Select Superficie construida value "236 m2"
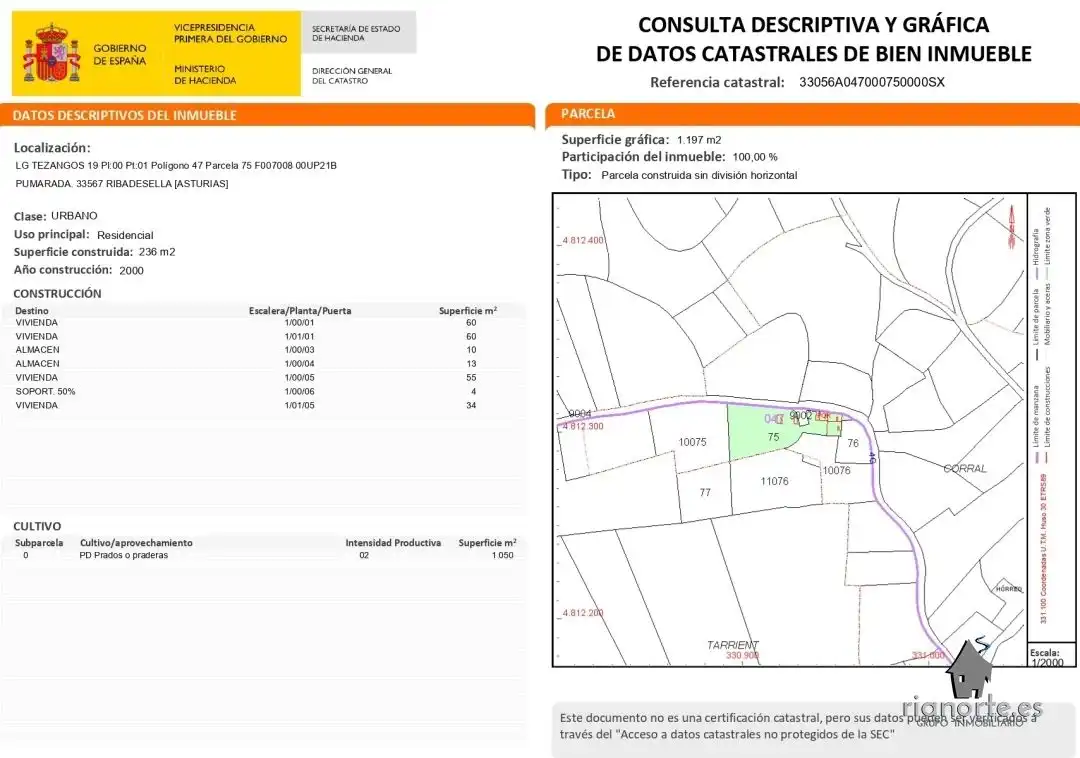 click(x=157, y=252)
